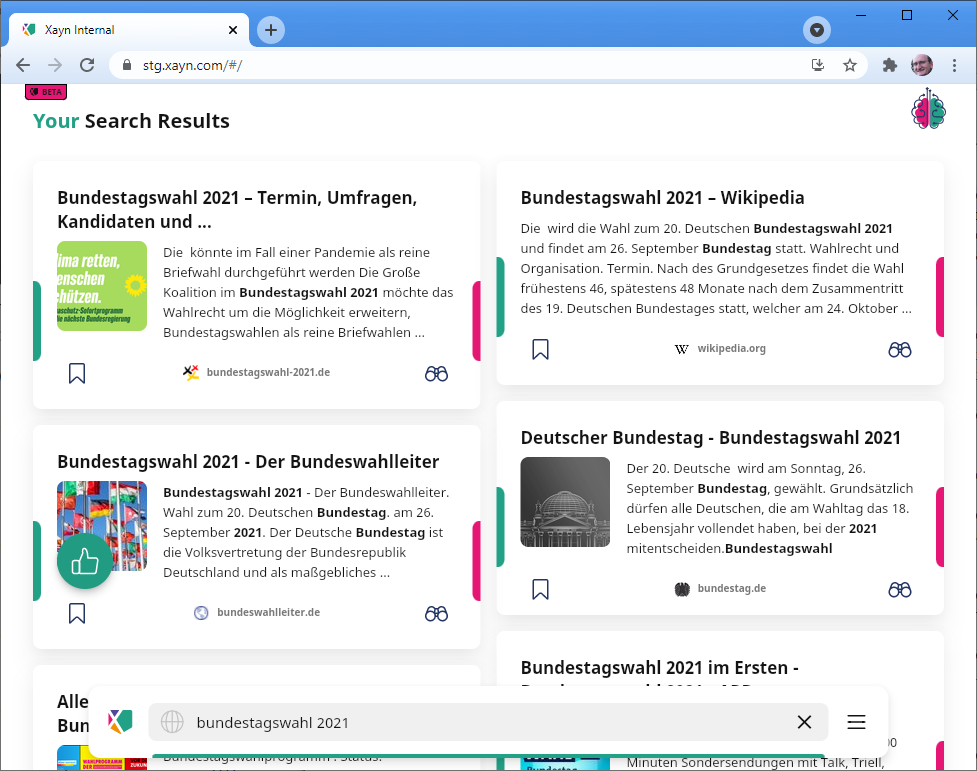This screenshot has width=977, height=771.
Task: Click the install app icon in address bar
Action: point(817,65)
